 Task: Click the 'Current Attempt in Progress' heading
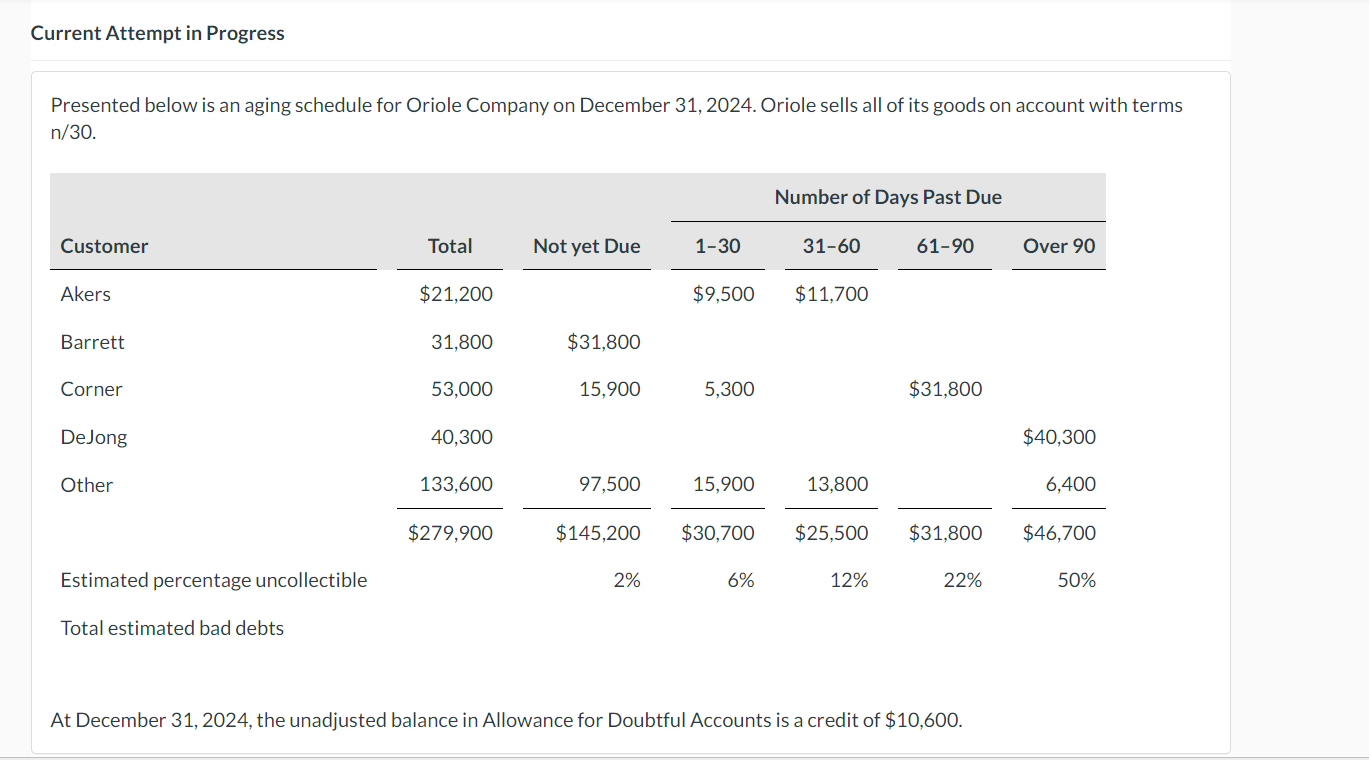point(157,33)
